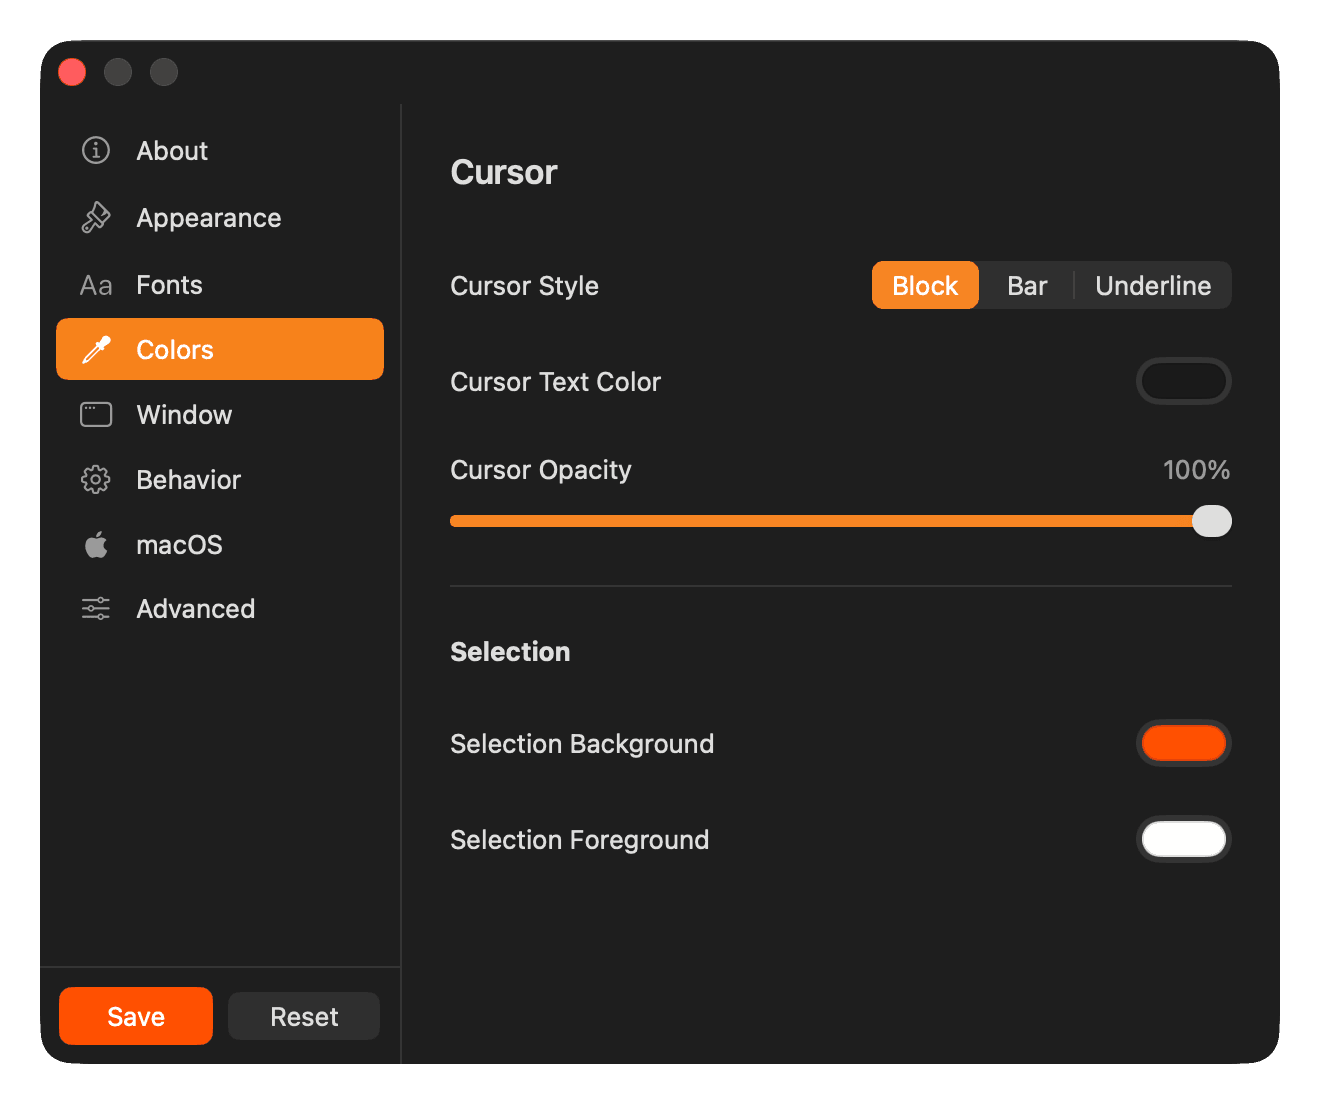Change the Selection Background color
Viewport: 1320px width, 1104px height.
[x=1183, y=743]
